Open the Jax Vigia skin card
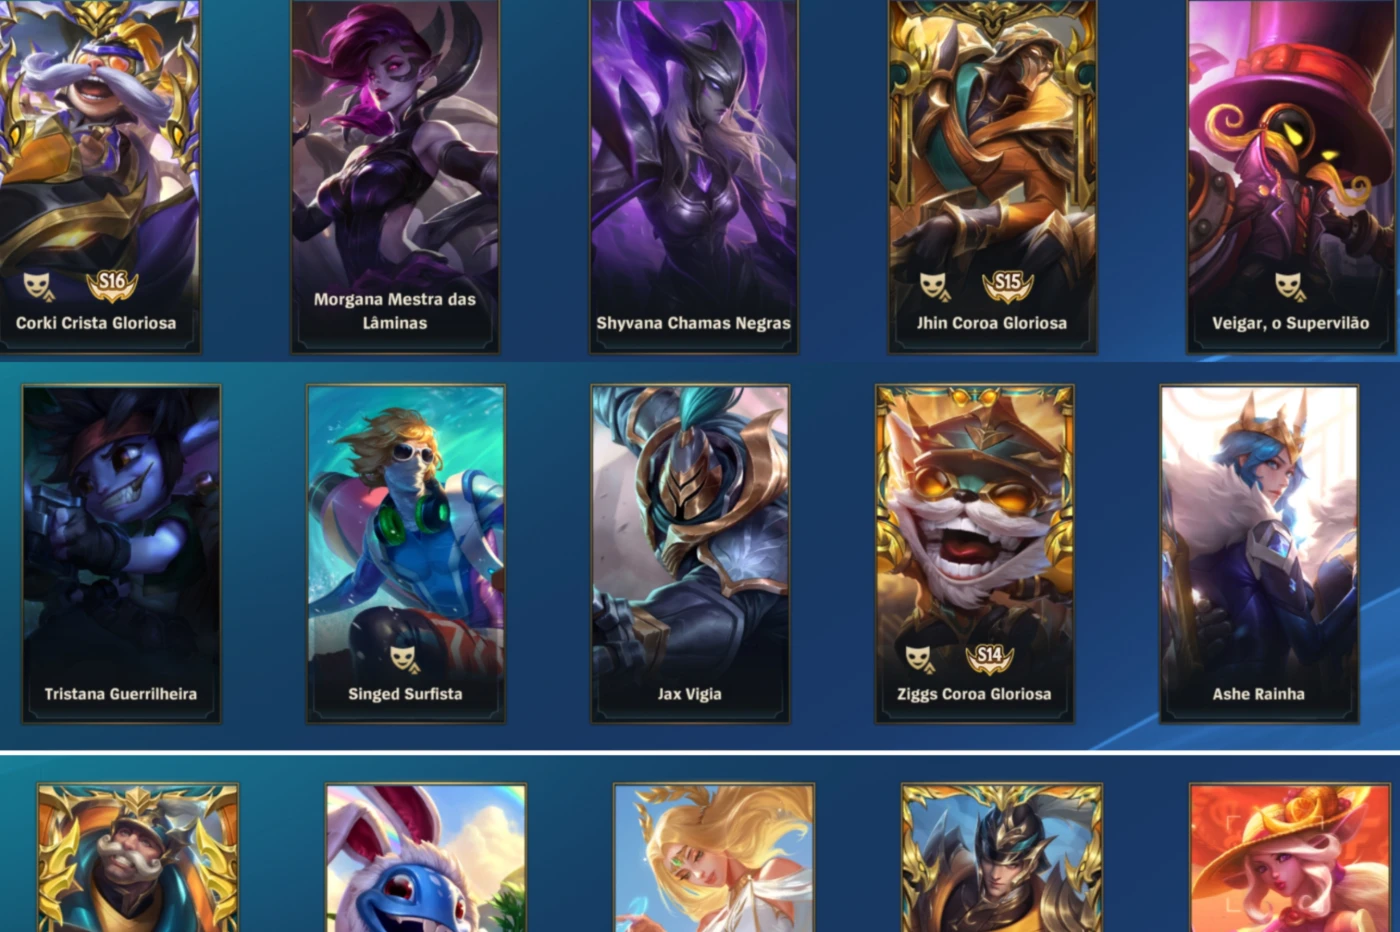This screenshot has width=1400, height=932. click(x=690, y=553)
